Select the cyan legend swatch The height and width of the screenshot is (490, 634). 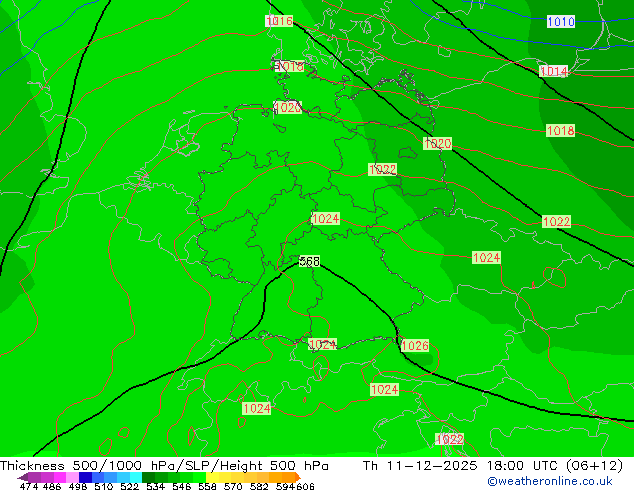click(x=136, y=477)
